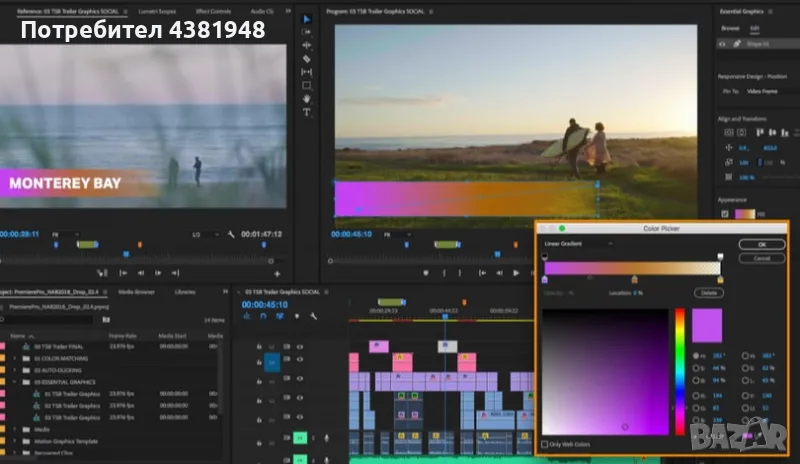The height and width of the screenshot is (464, 800).
Task: Delete the selected gradient stop
Action: [709, 293]
